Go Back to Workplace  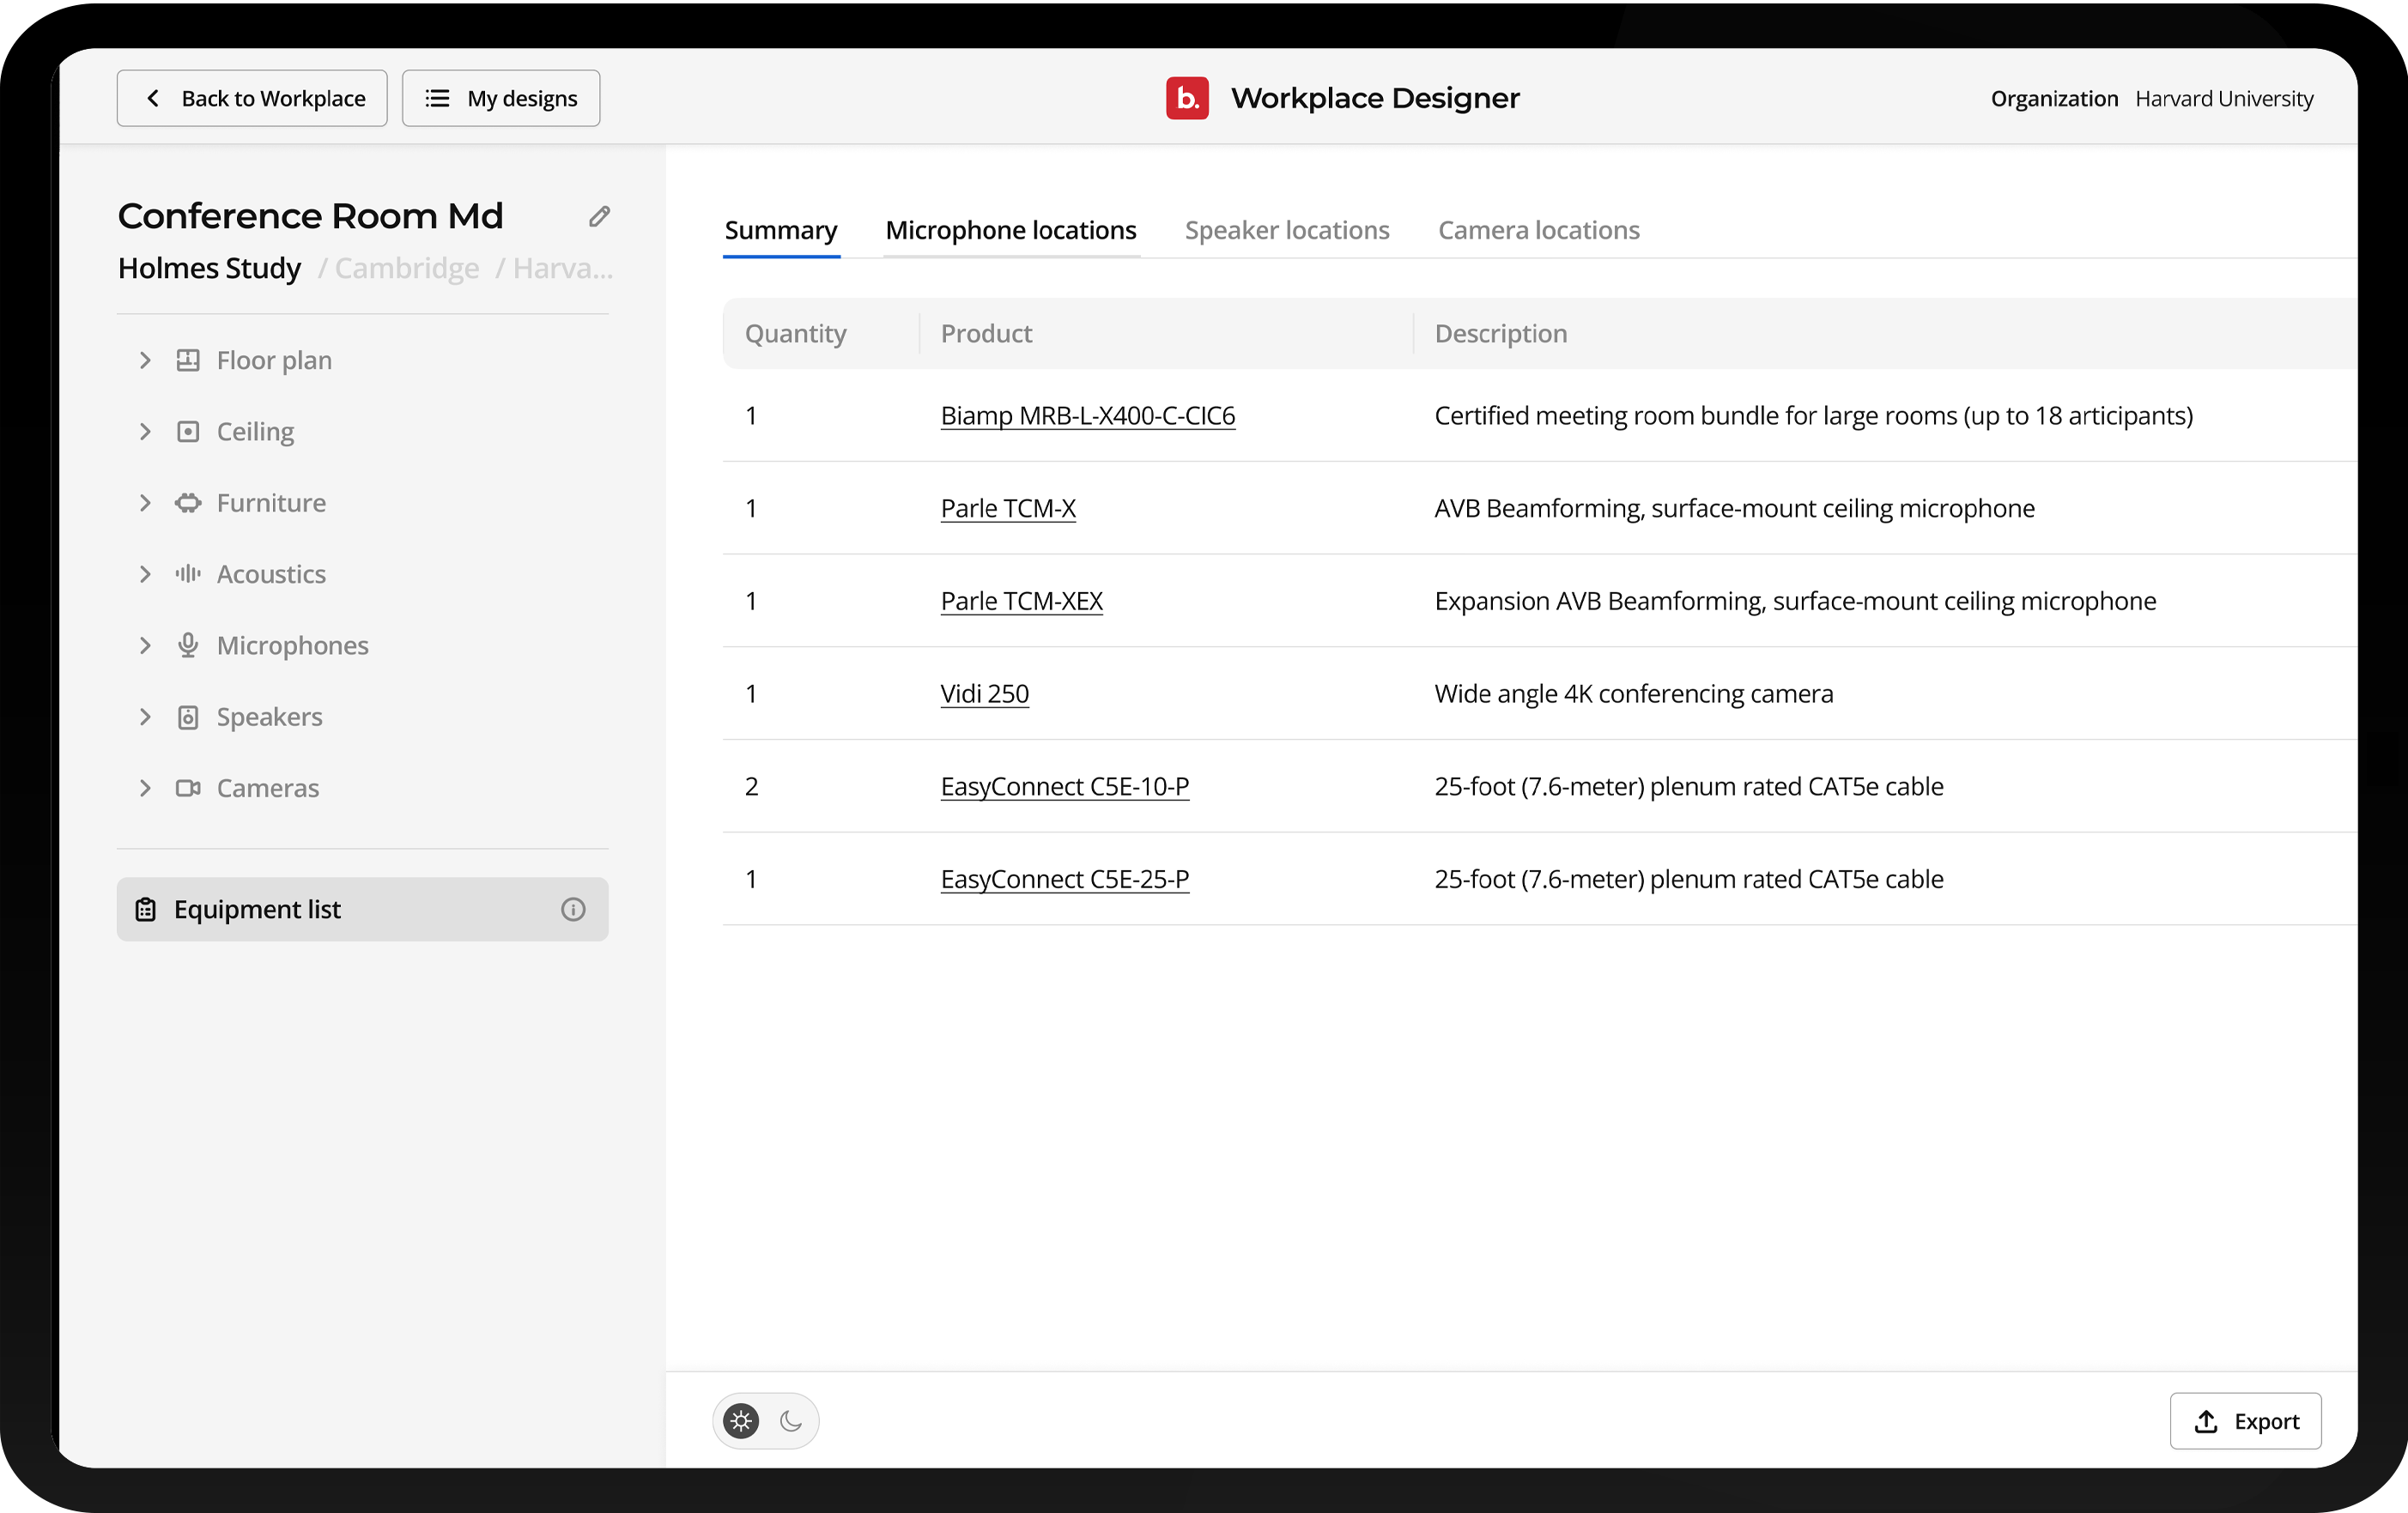[x=252, y=98]
